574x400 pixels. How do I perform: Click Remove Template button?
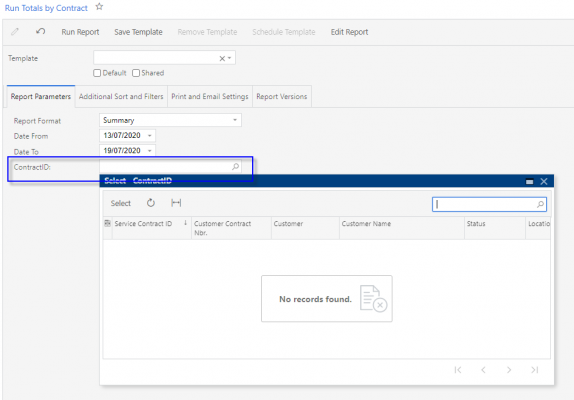pyautogui.click(x=207, y=32)
